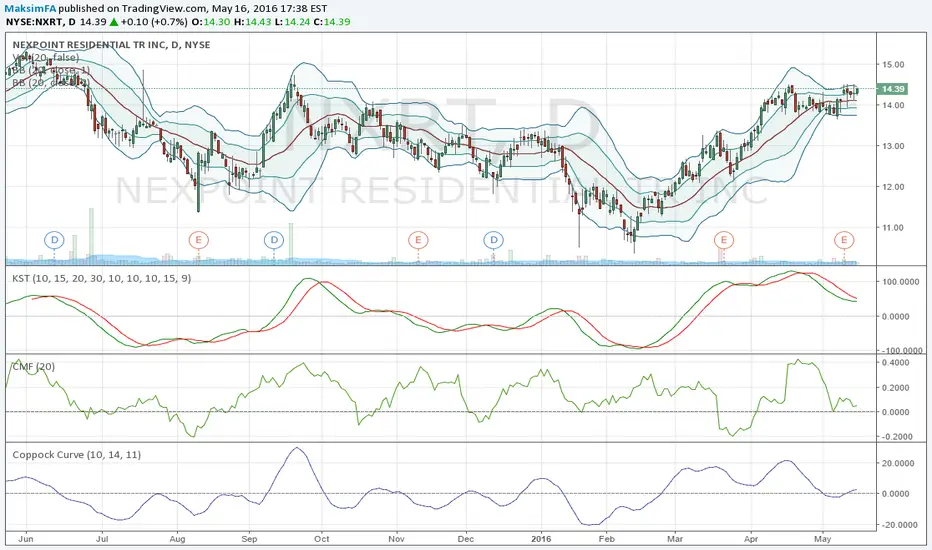Click the 14.00 price axis label
The image size is (932, 550).
(893, 105)
